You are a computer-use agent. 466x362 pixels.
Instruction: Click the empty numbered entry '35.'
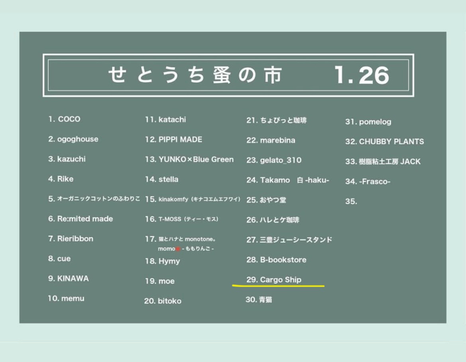pos(351,201)
